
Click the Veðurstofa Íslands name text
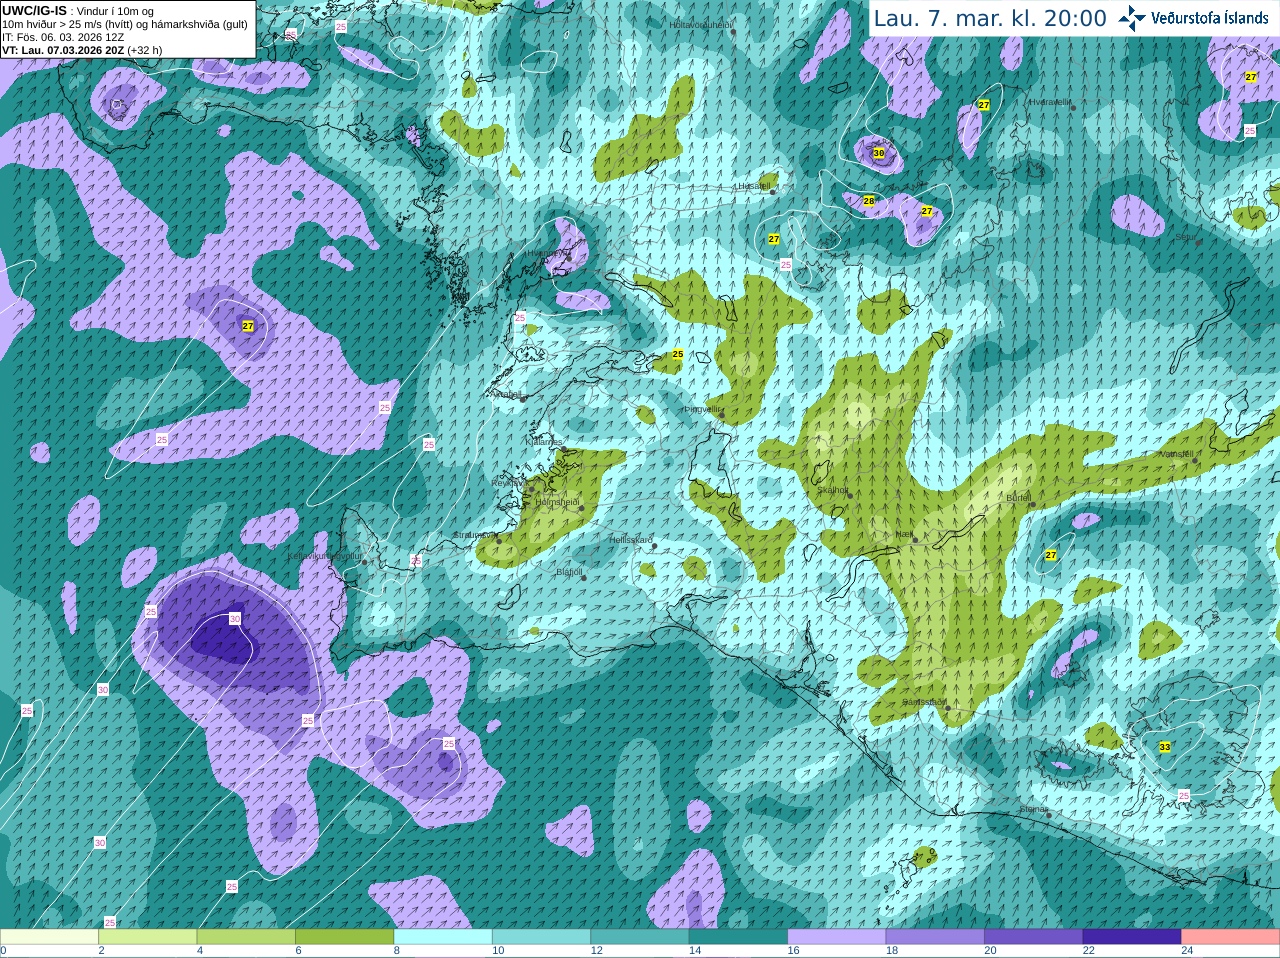(1209, 18)
